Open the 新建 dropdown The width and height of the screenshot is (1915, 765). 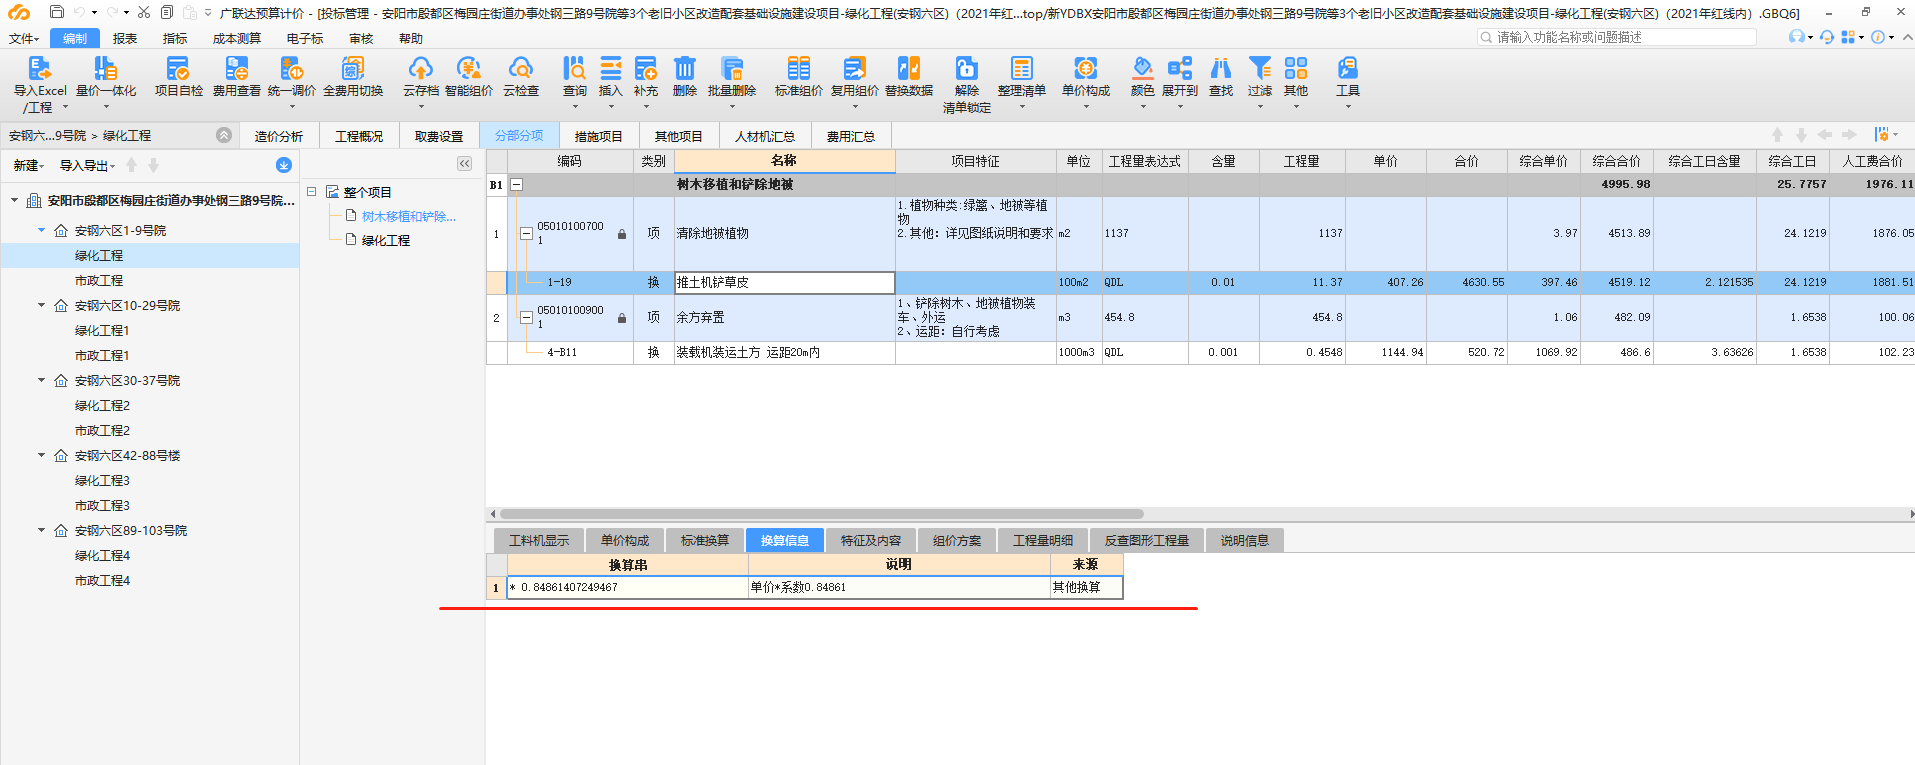[28, 166]
